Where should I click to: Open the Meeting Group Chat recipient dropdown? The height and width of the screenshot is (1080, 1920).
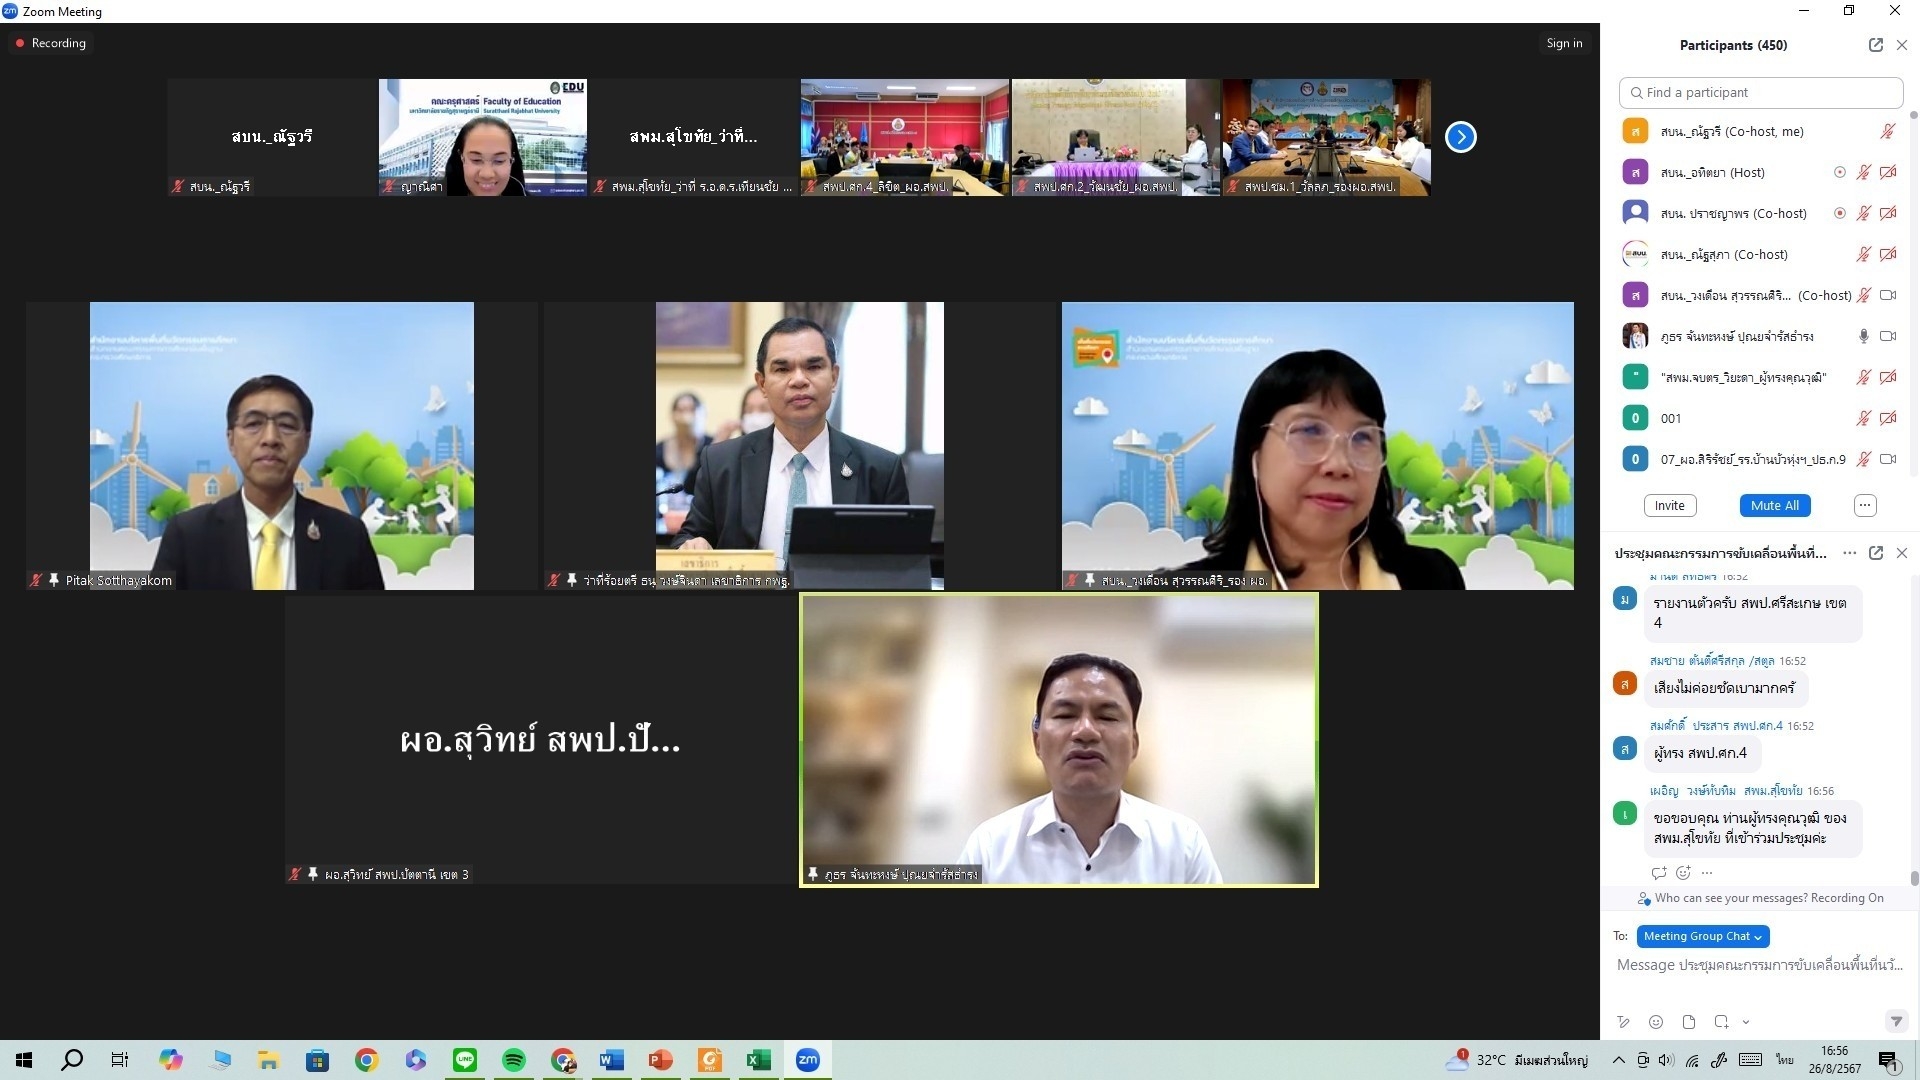point(1702,936)
